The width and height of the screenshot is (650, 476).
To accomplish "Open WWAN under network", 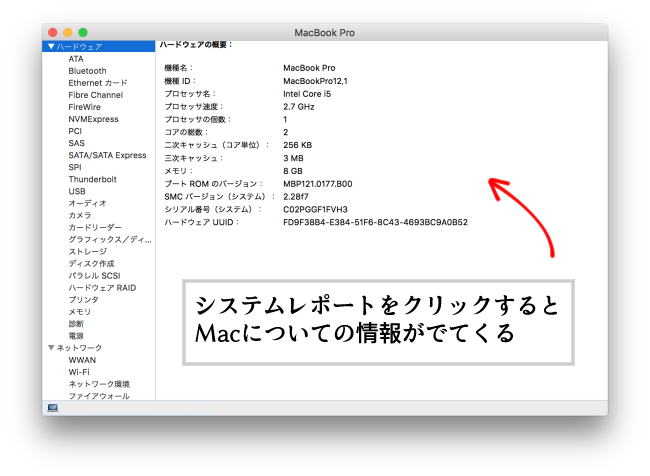I will 82,360.
